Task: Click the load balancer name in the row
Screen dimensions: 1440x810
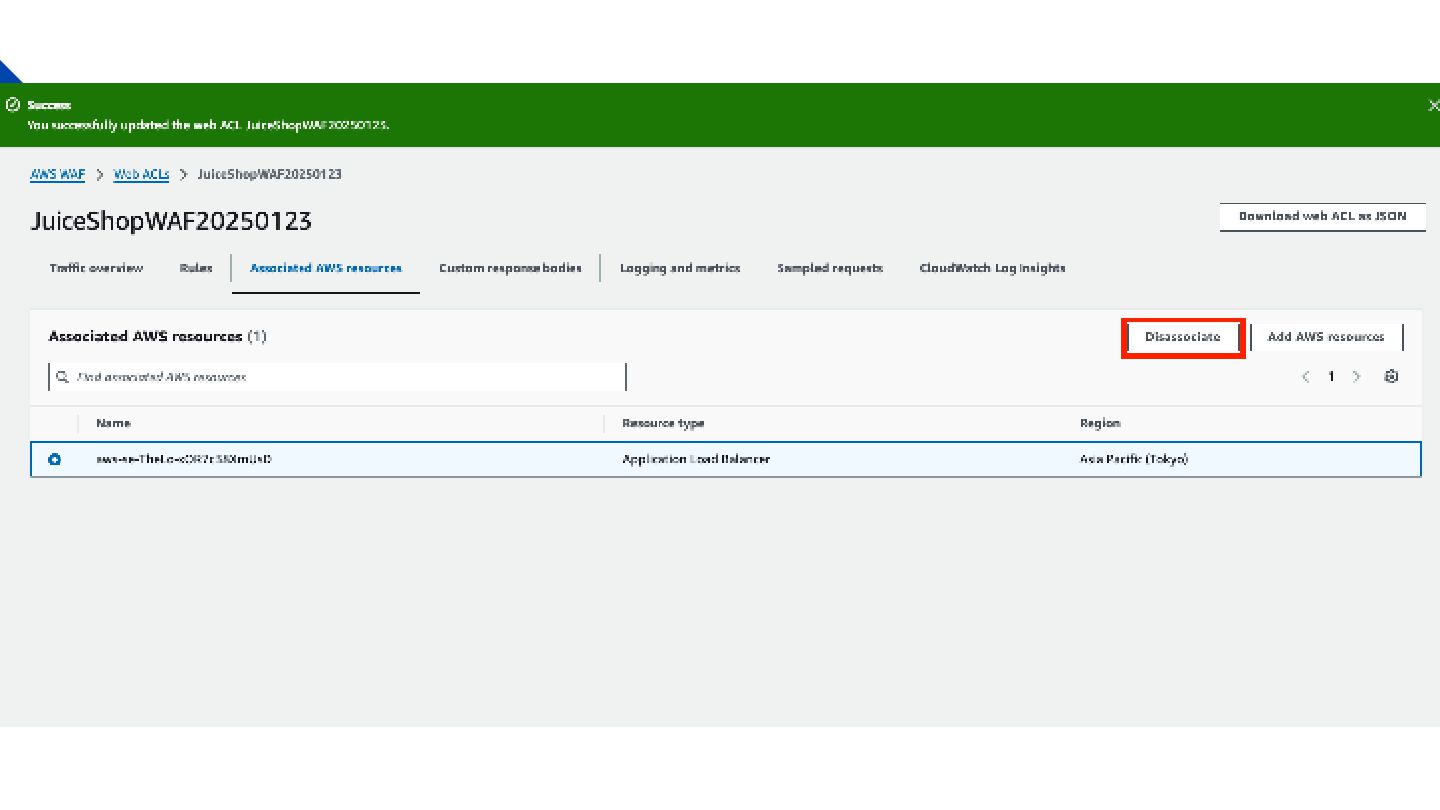Action: tap(184, 460)
